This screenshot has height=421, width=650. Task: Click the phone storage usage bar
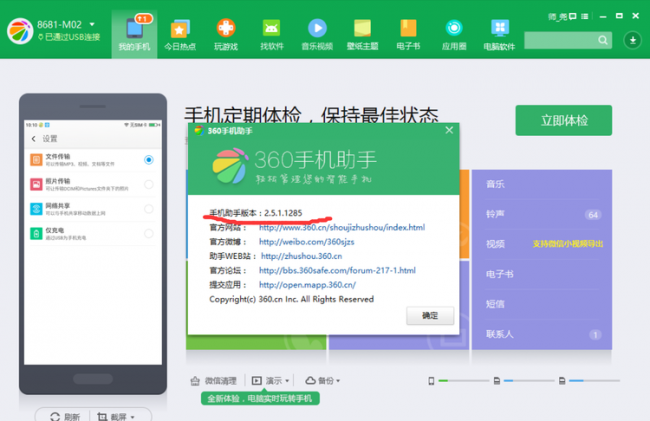(x=464, y=380)
